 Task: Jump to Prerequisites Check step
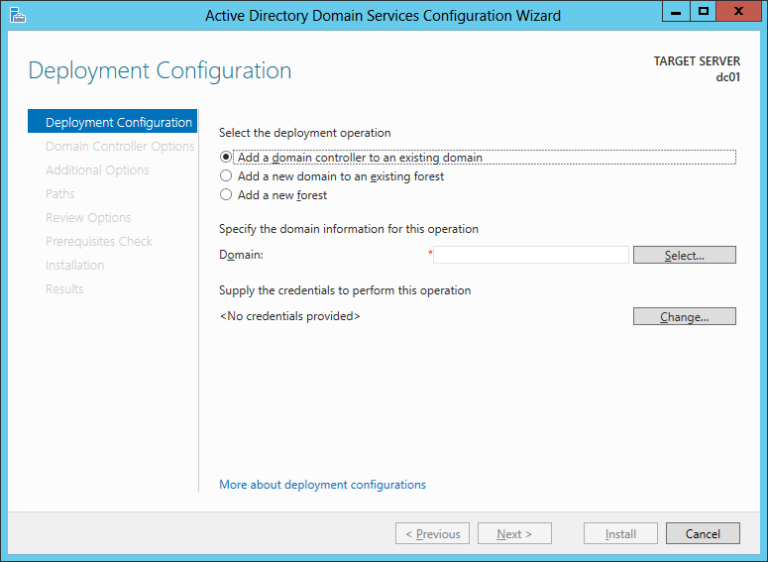point(99,241)
